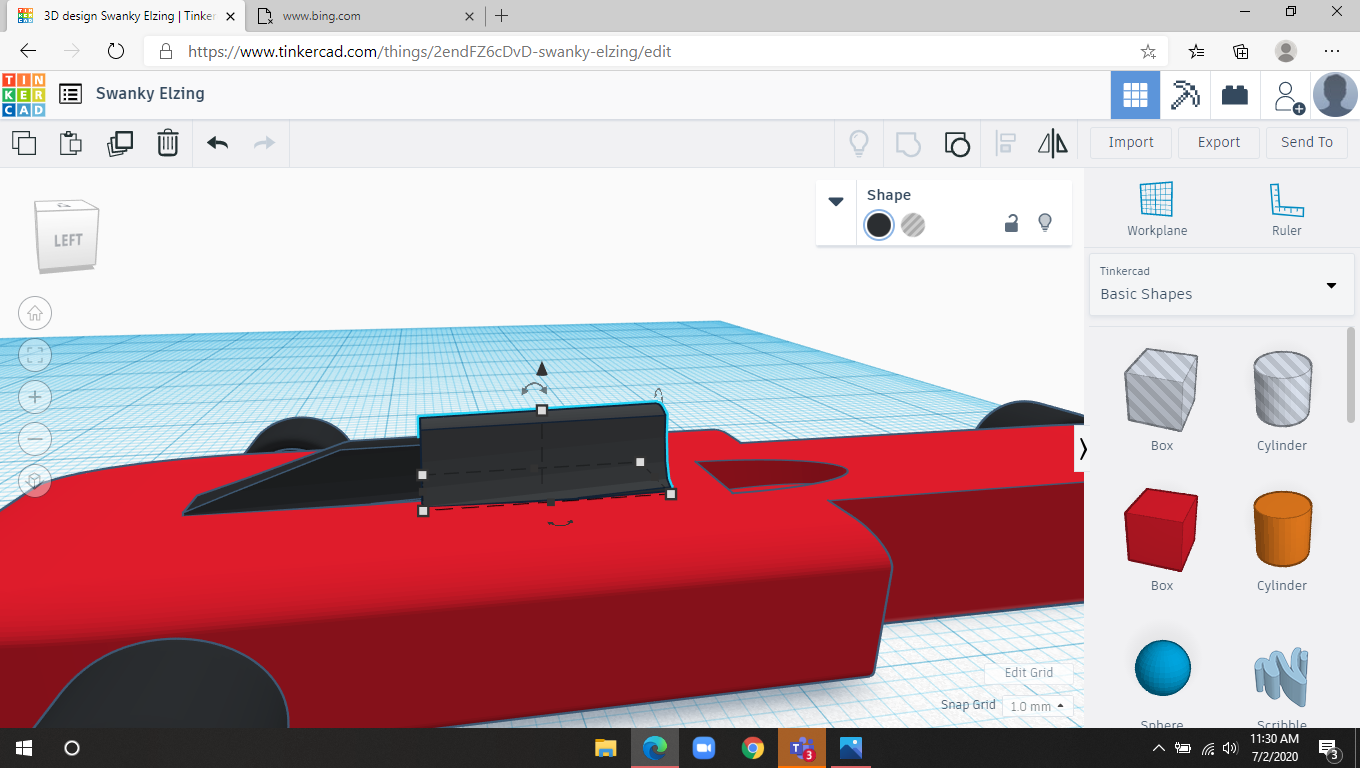Click the Workplane tool
This screenshot has height=768, width=1360.
(x=1156, y=207)
